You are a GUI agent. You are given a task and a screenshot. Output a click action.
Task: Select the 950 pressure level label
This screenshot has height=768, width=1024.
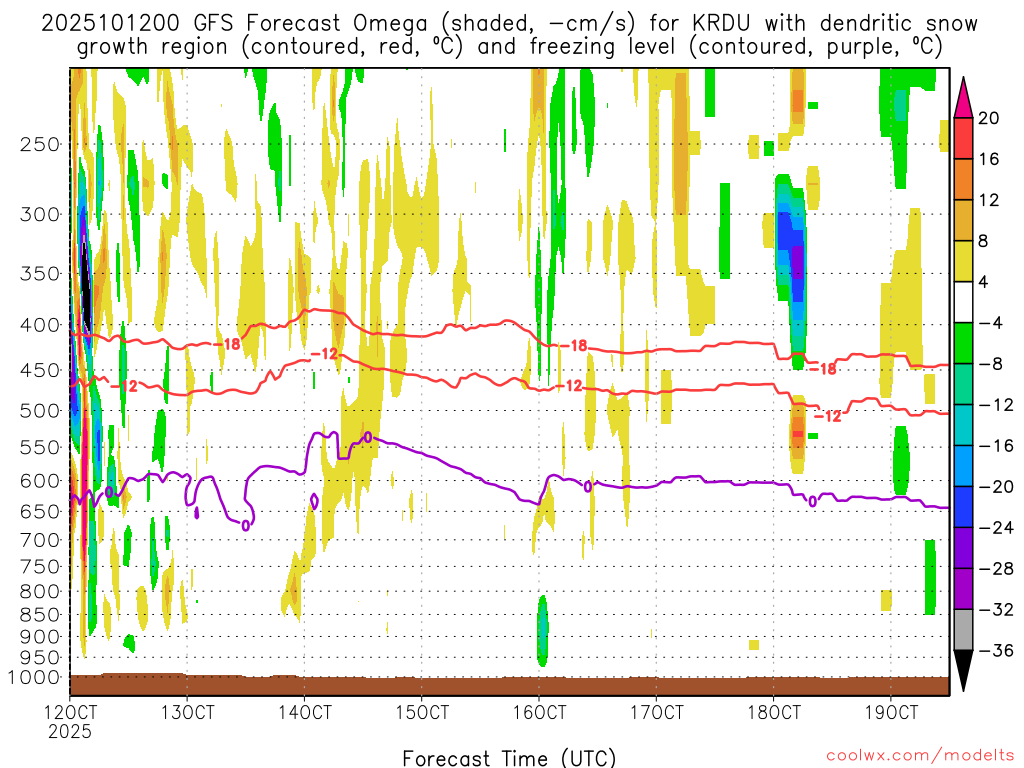(x=40, y=658)
